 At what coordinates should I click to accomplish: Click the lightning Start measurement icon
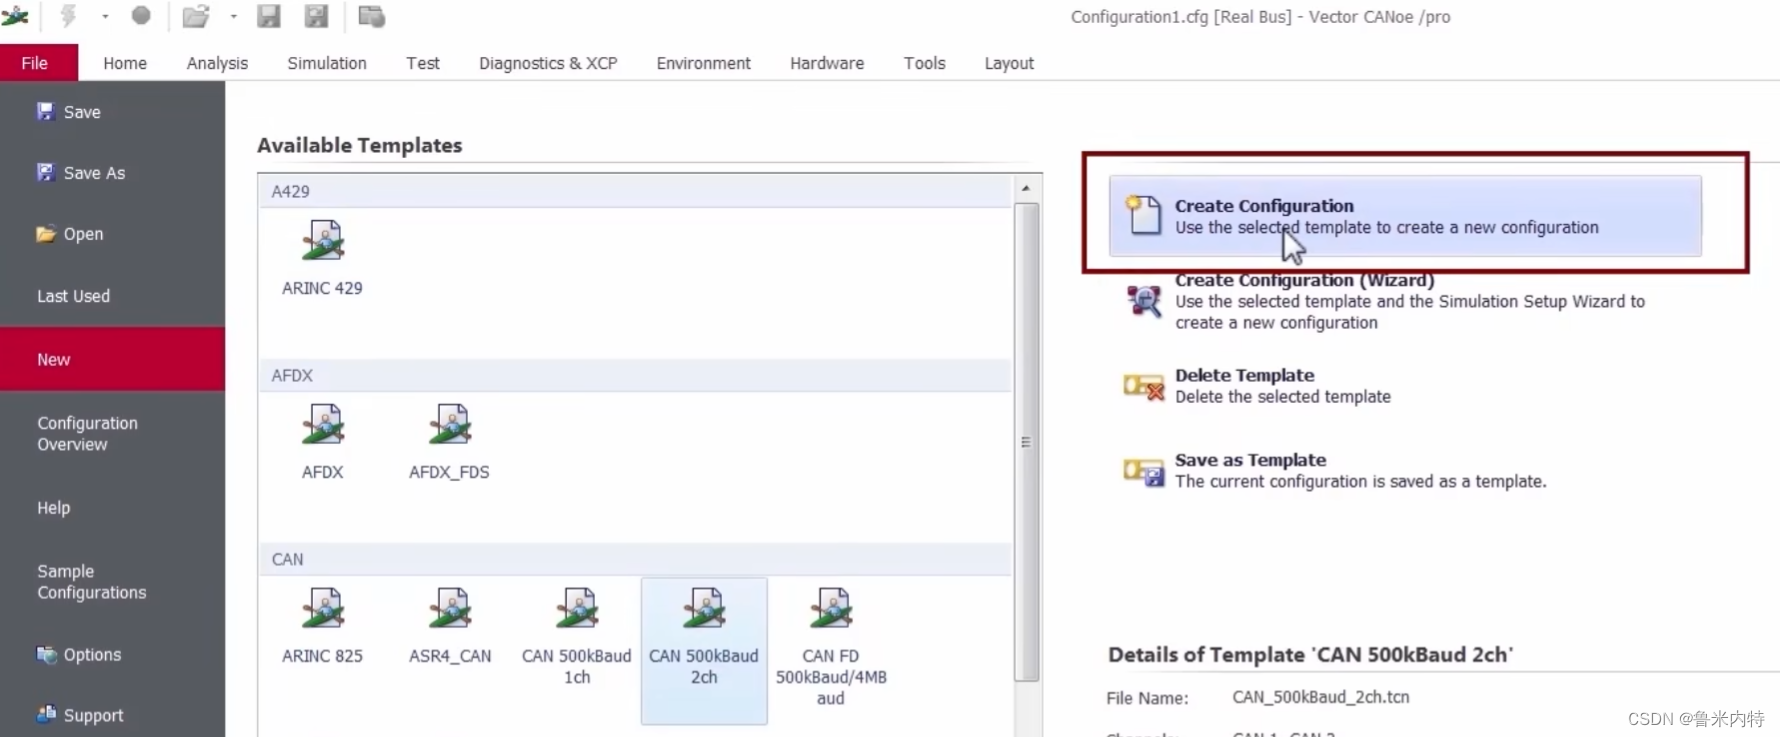[68, 15]
